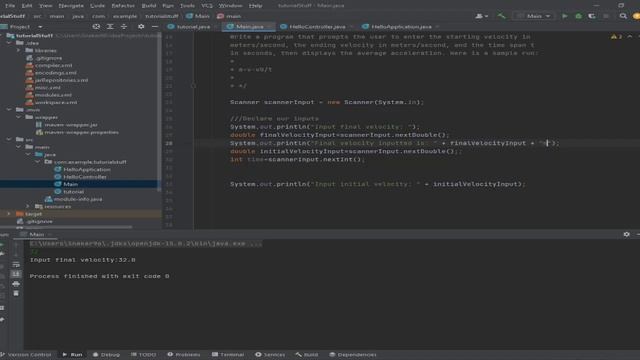The image size is (640, 360).
Task: Switch to the HelloController.java editor tab
Action: [316, 27]
